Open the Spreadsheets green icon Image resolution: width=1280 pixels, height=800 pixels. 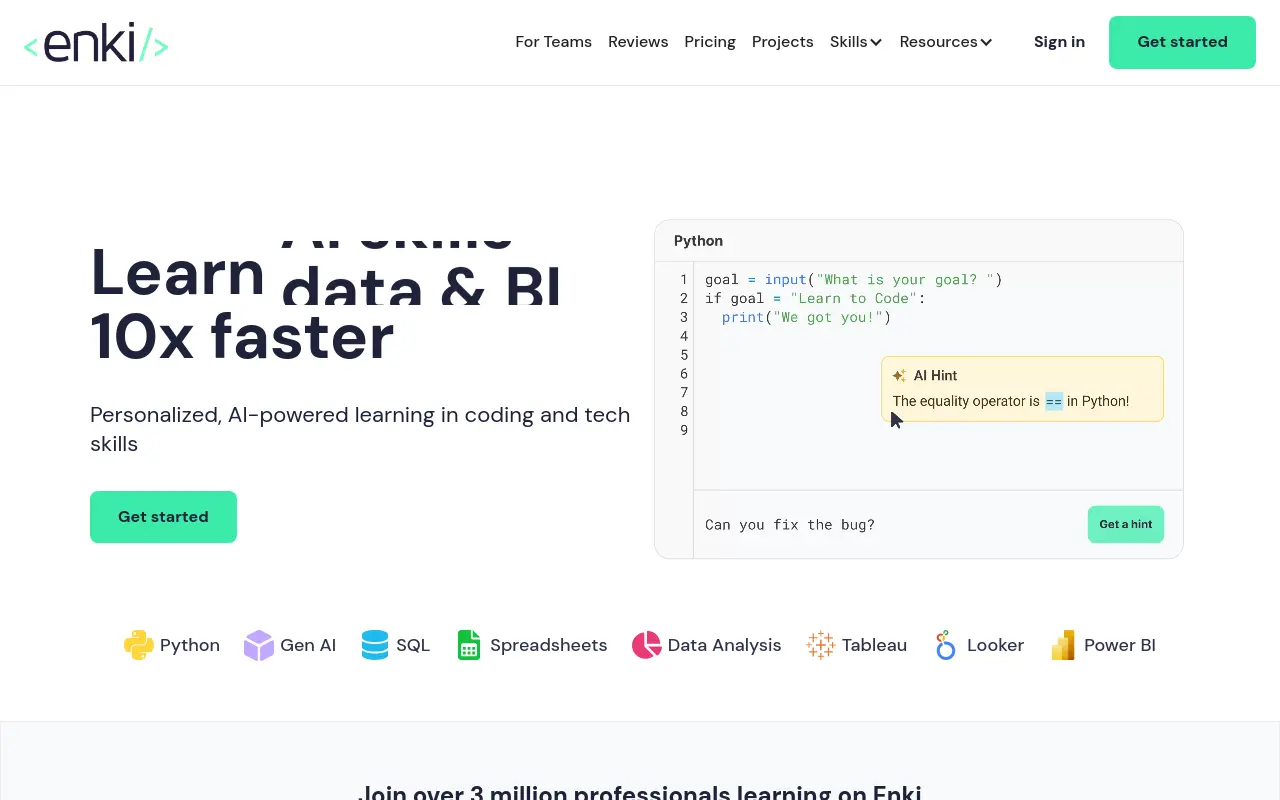pos(469,645)
